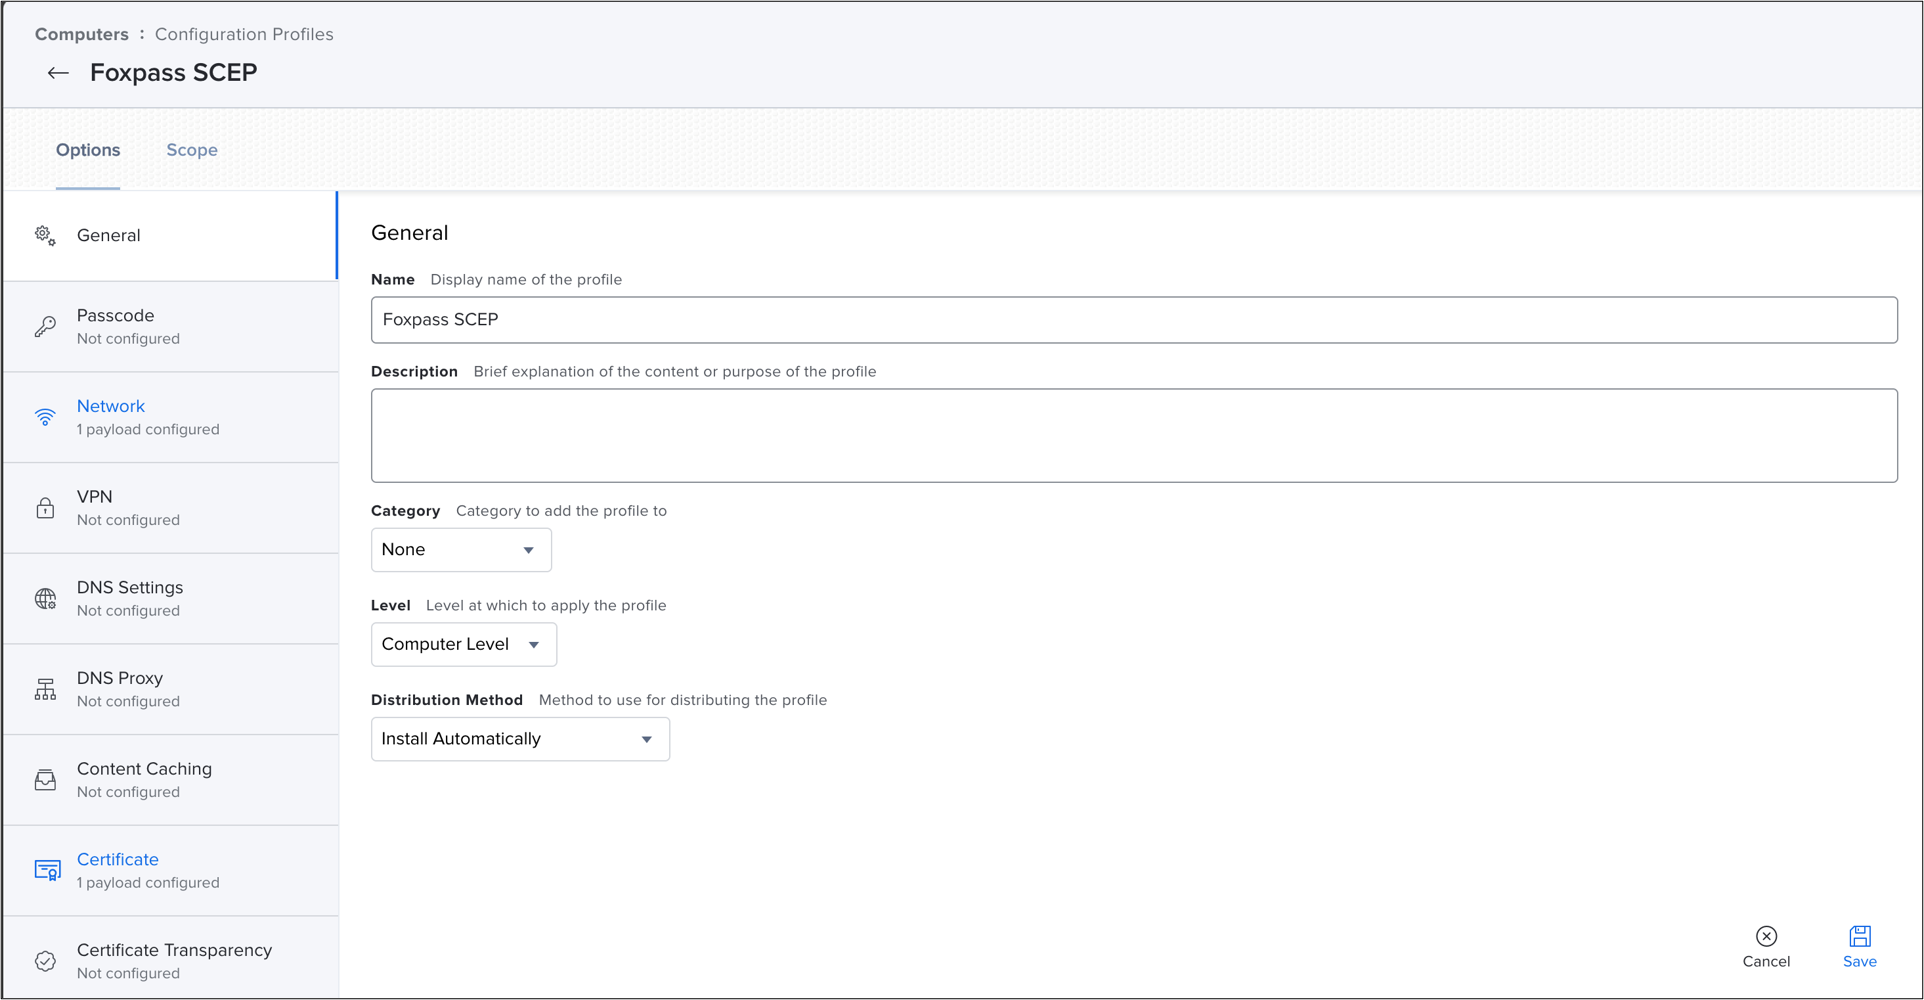Select the Options tab
This screenshot has width=1924, height=1000.
coord(88,150)
